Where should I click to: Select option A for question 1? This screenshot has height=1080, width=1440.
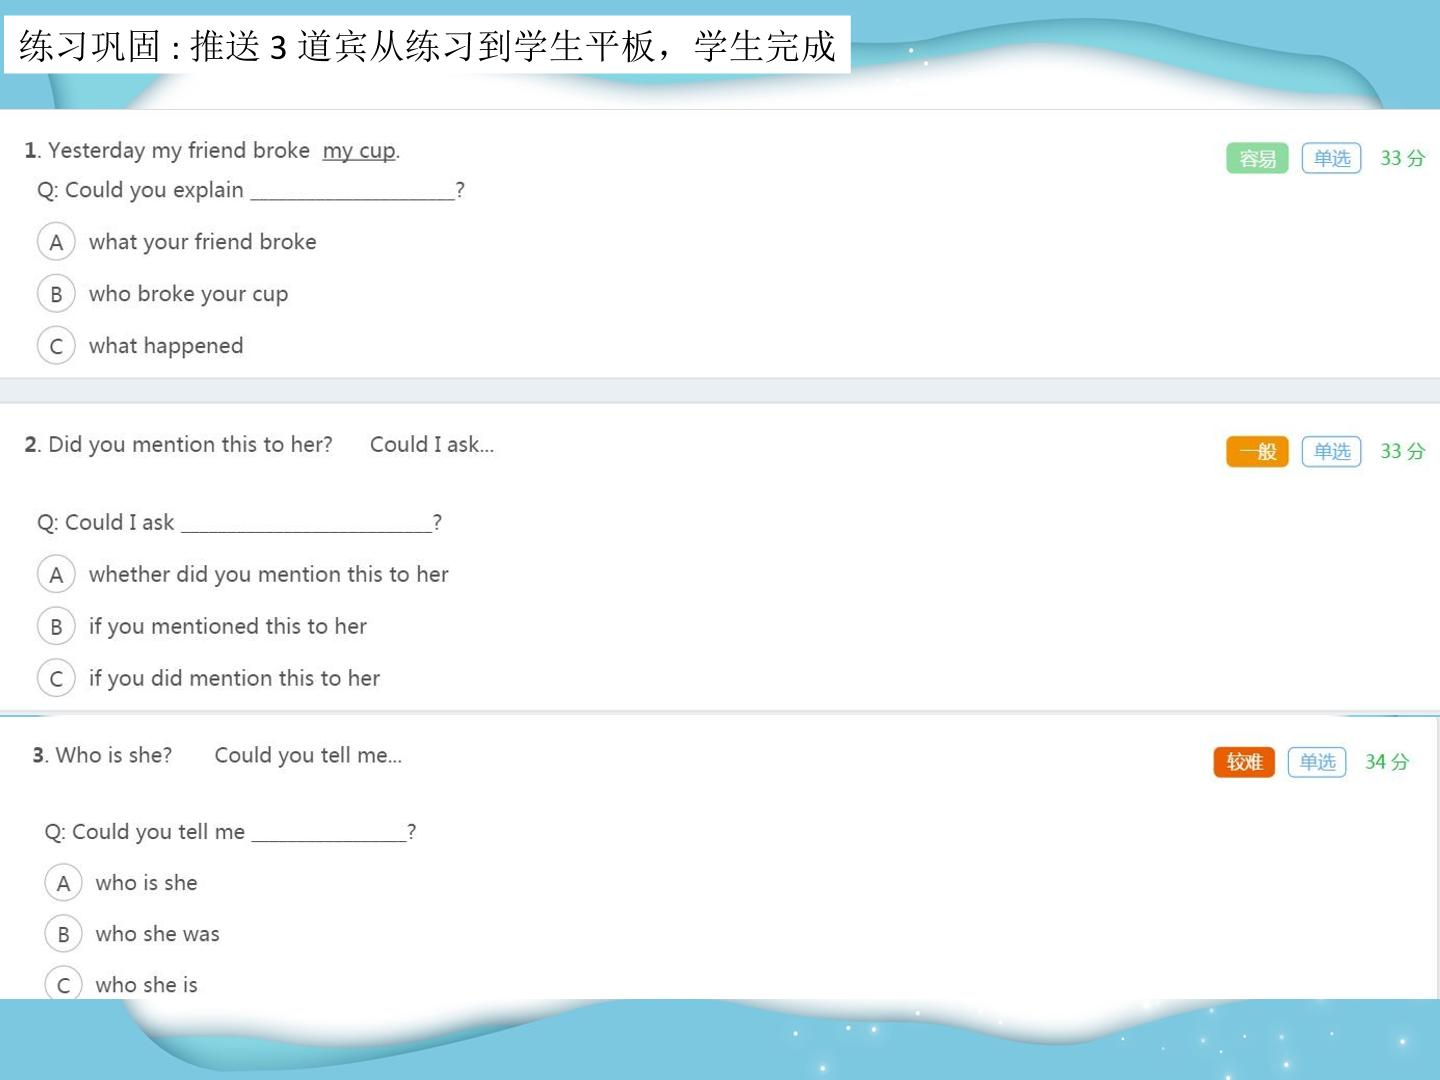click(56, 242)
